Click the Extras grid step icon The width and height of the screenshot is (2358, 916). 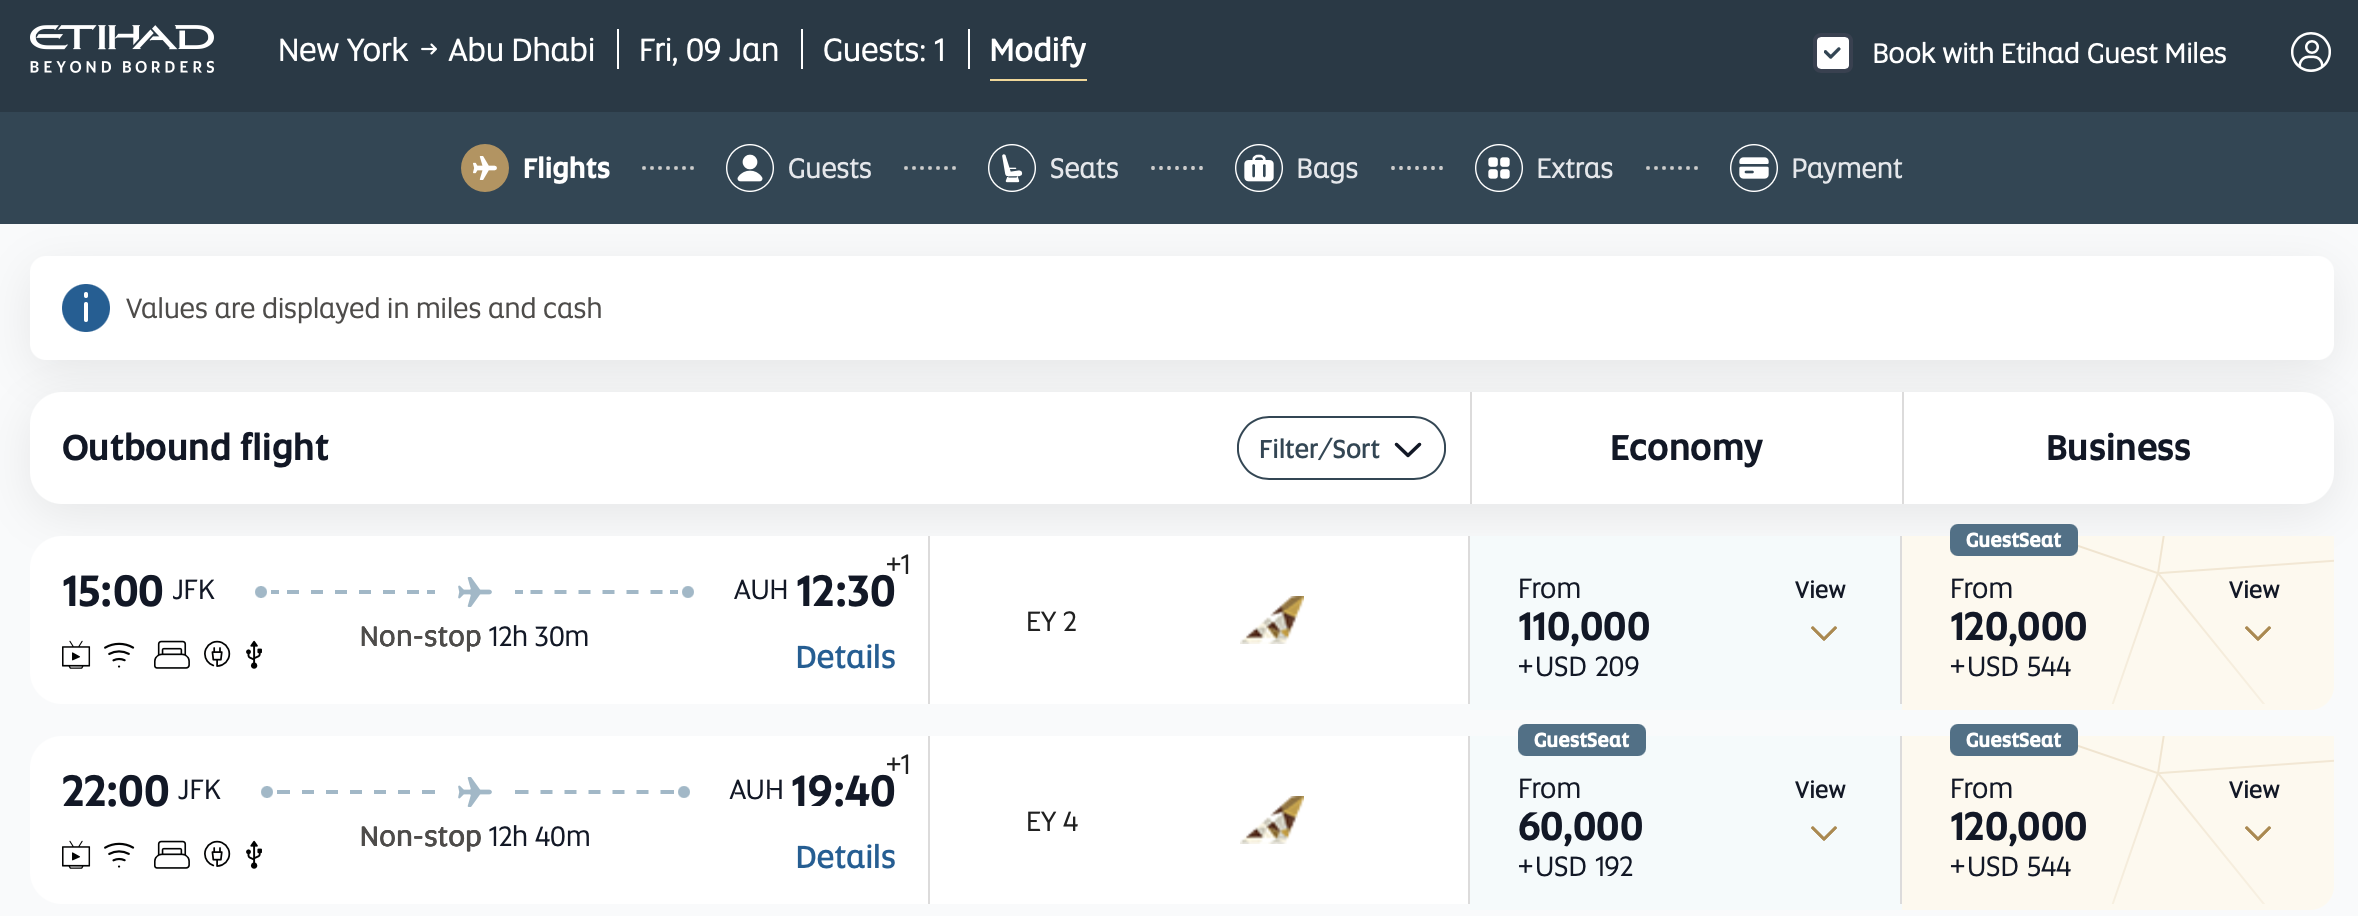[x=1498, y=168]
